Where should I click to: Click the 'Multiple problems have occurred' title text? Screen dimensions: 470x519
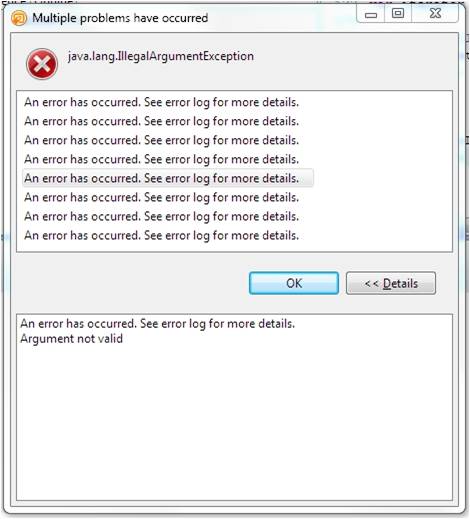120,18
